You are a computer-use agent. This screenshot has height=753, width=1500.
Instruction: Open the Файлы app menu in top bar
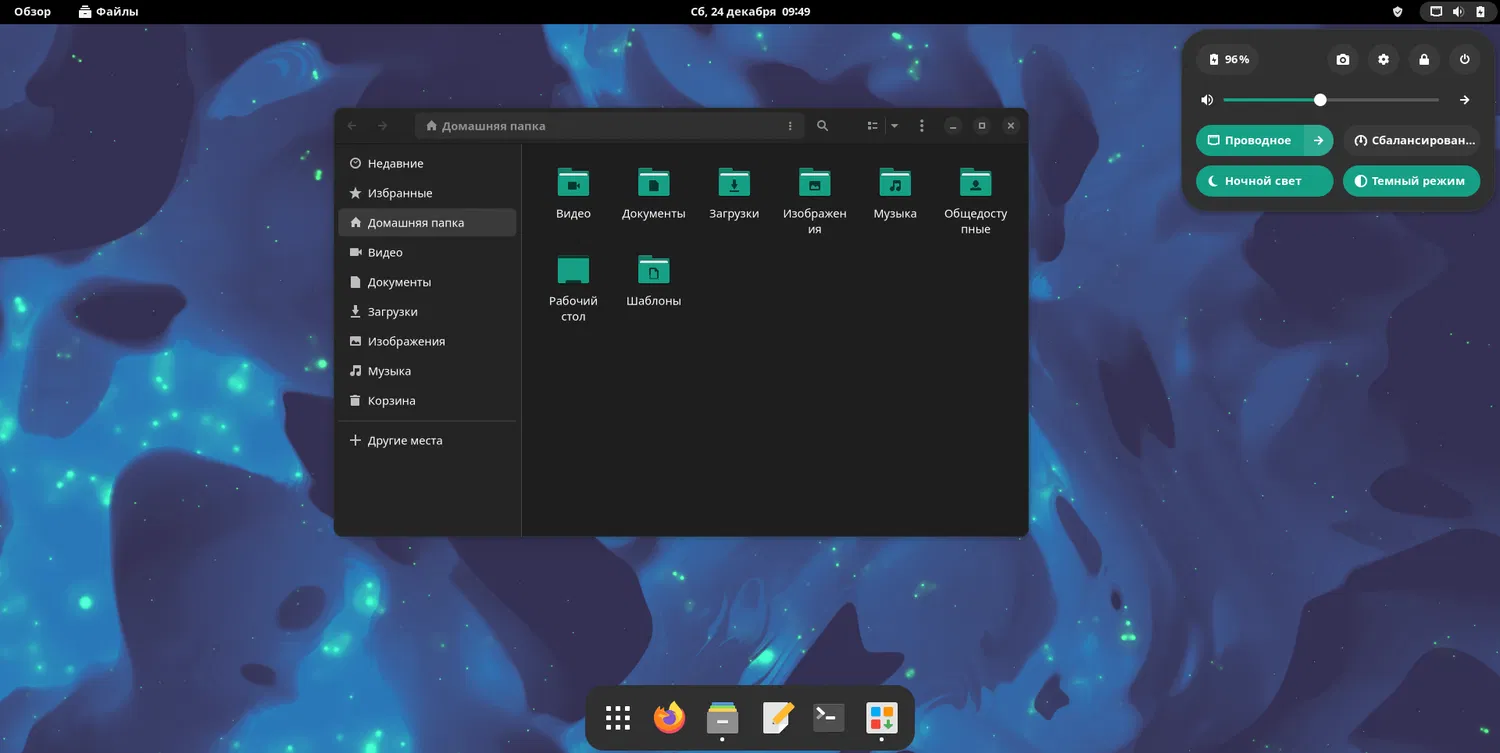click(108, 12)
